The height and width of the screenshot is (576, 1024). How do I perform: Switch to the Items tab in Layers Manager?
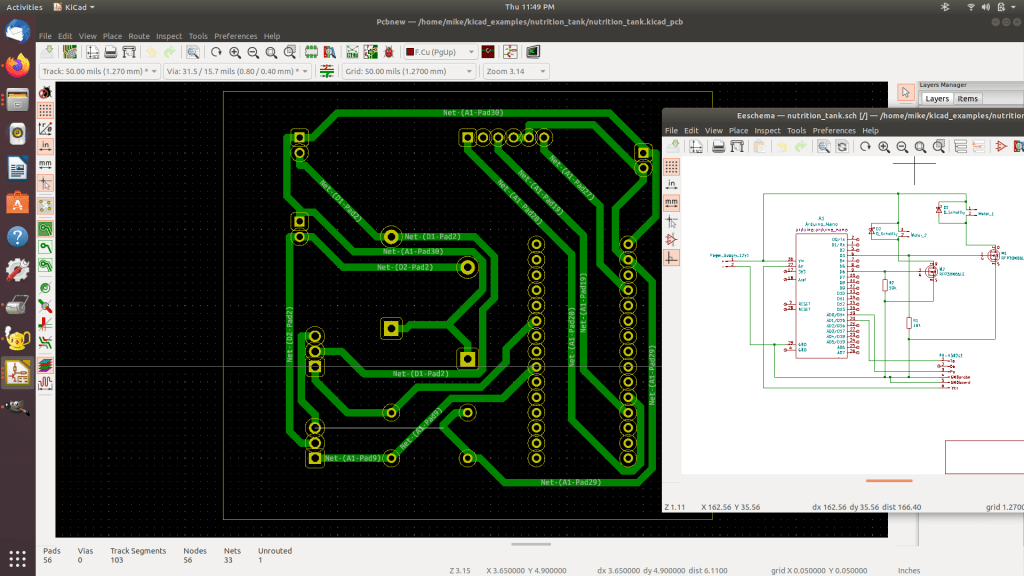point(967,99)
